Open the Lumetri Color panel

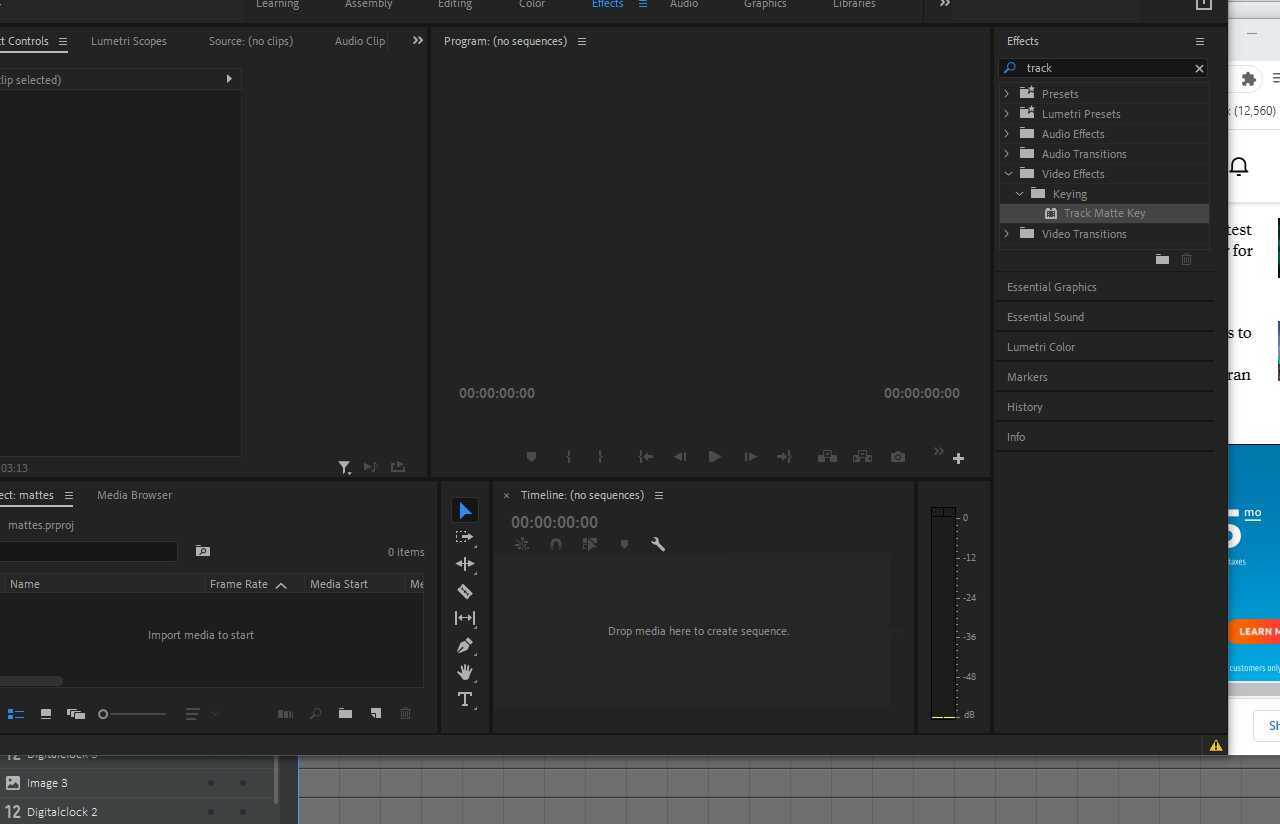click(1040, 347)
